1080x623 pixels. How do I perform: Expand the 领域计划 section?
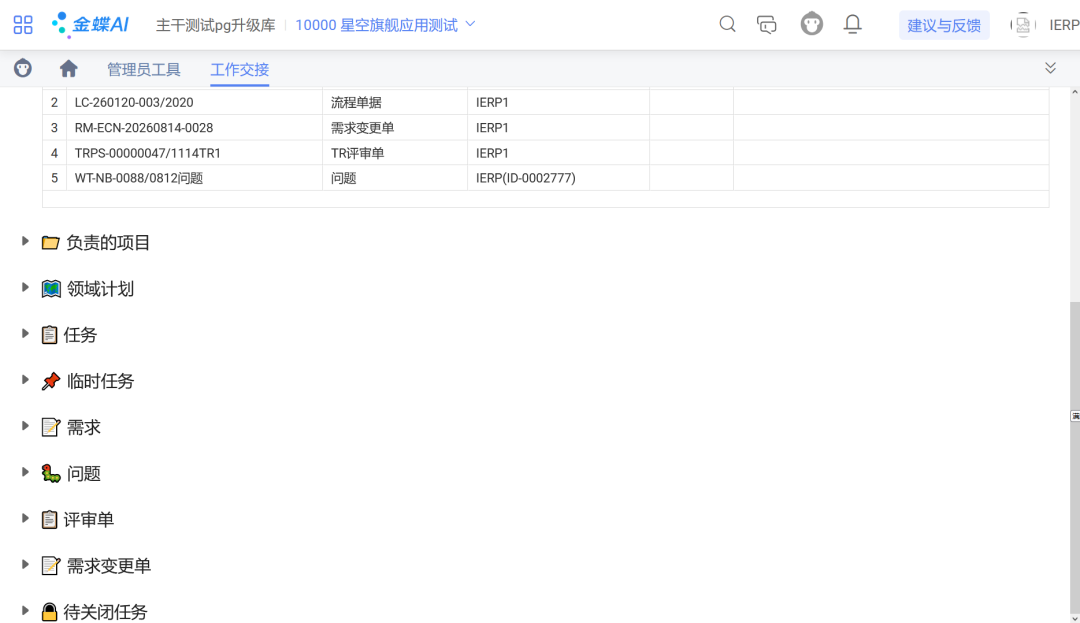pyautogui.click(x=25, y=288)
